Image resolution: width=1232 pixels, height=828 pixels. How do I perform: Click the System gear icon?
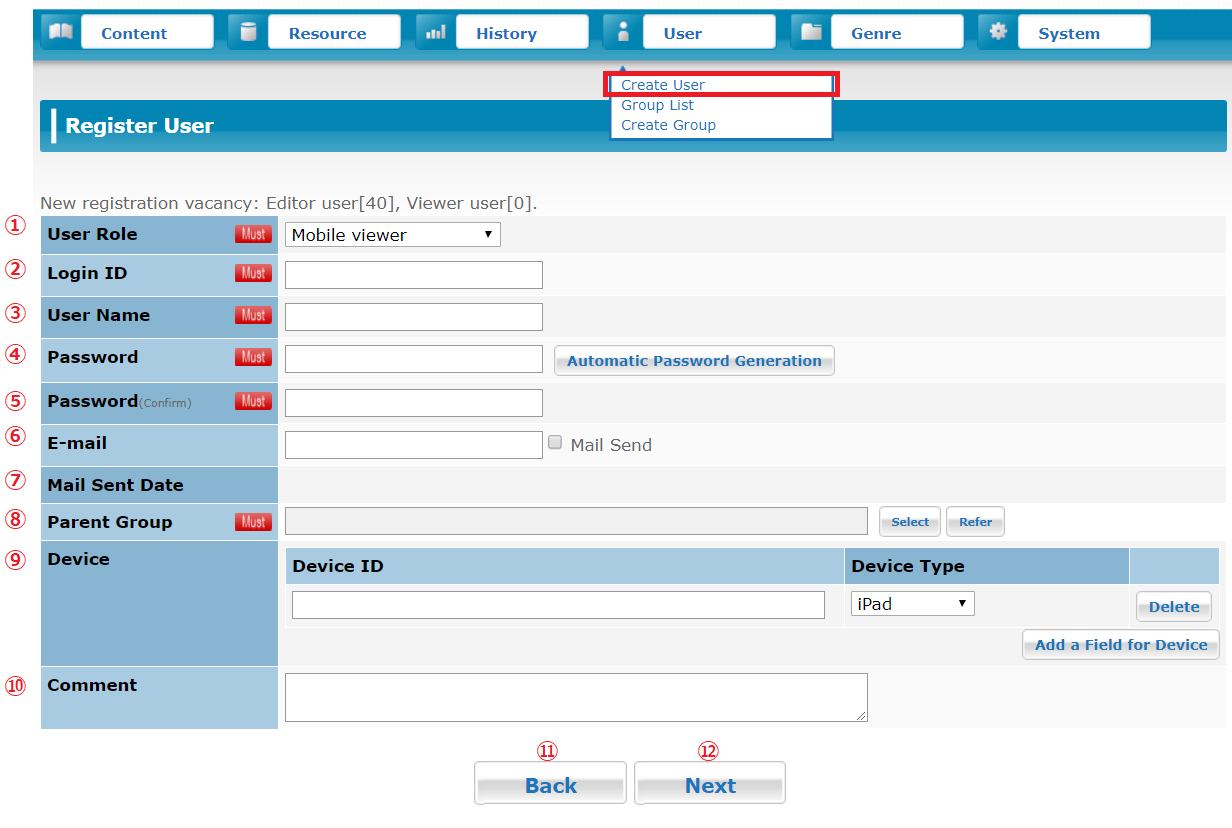click(x=996, y=31)
